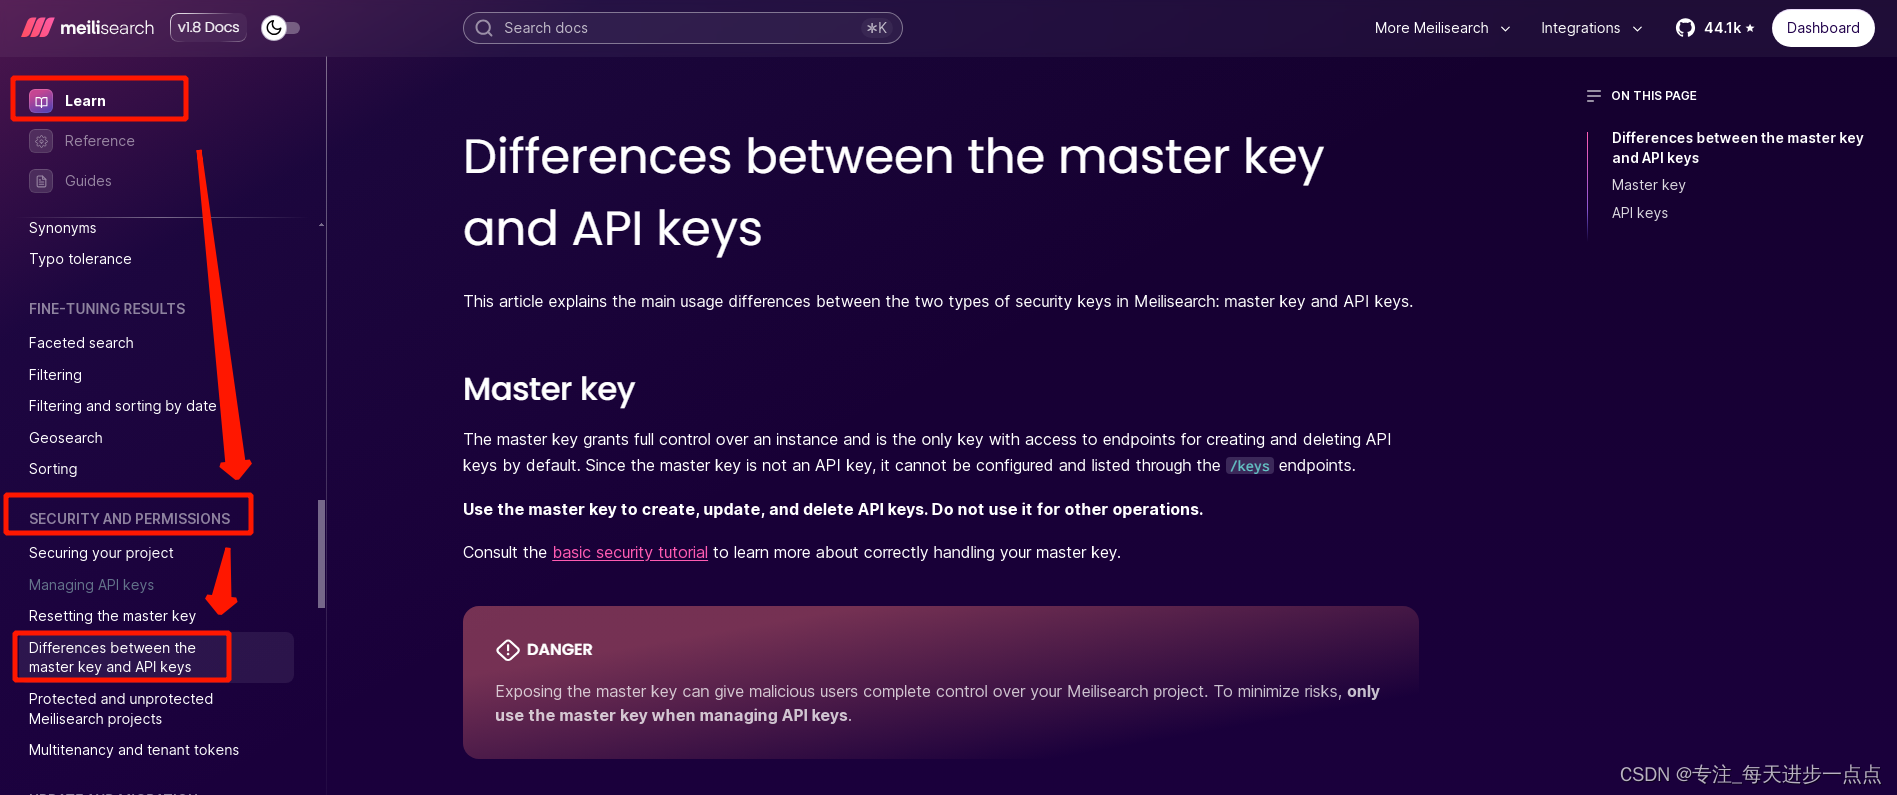Click the sidebar vertical scrollbar
This screenshot has width=1897, height=795.
[x=321, y=553]
